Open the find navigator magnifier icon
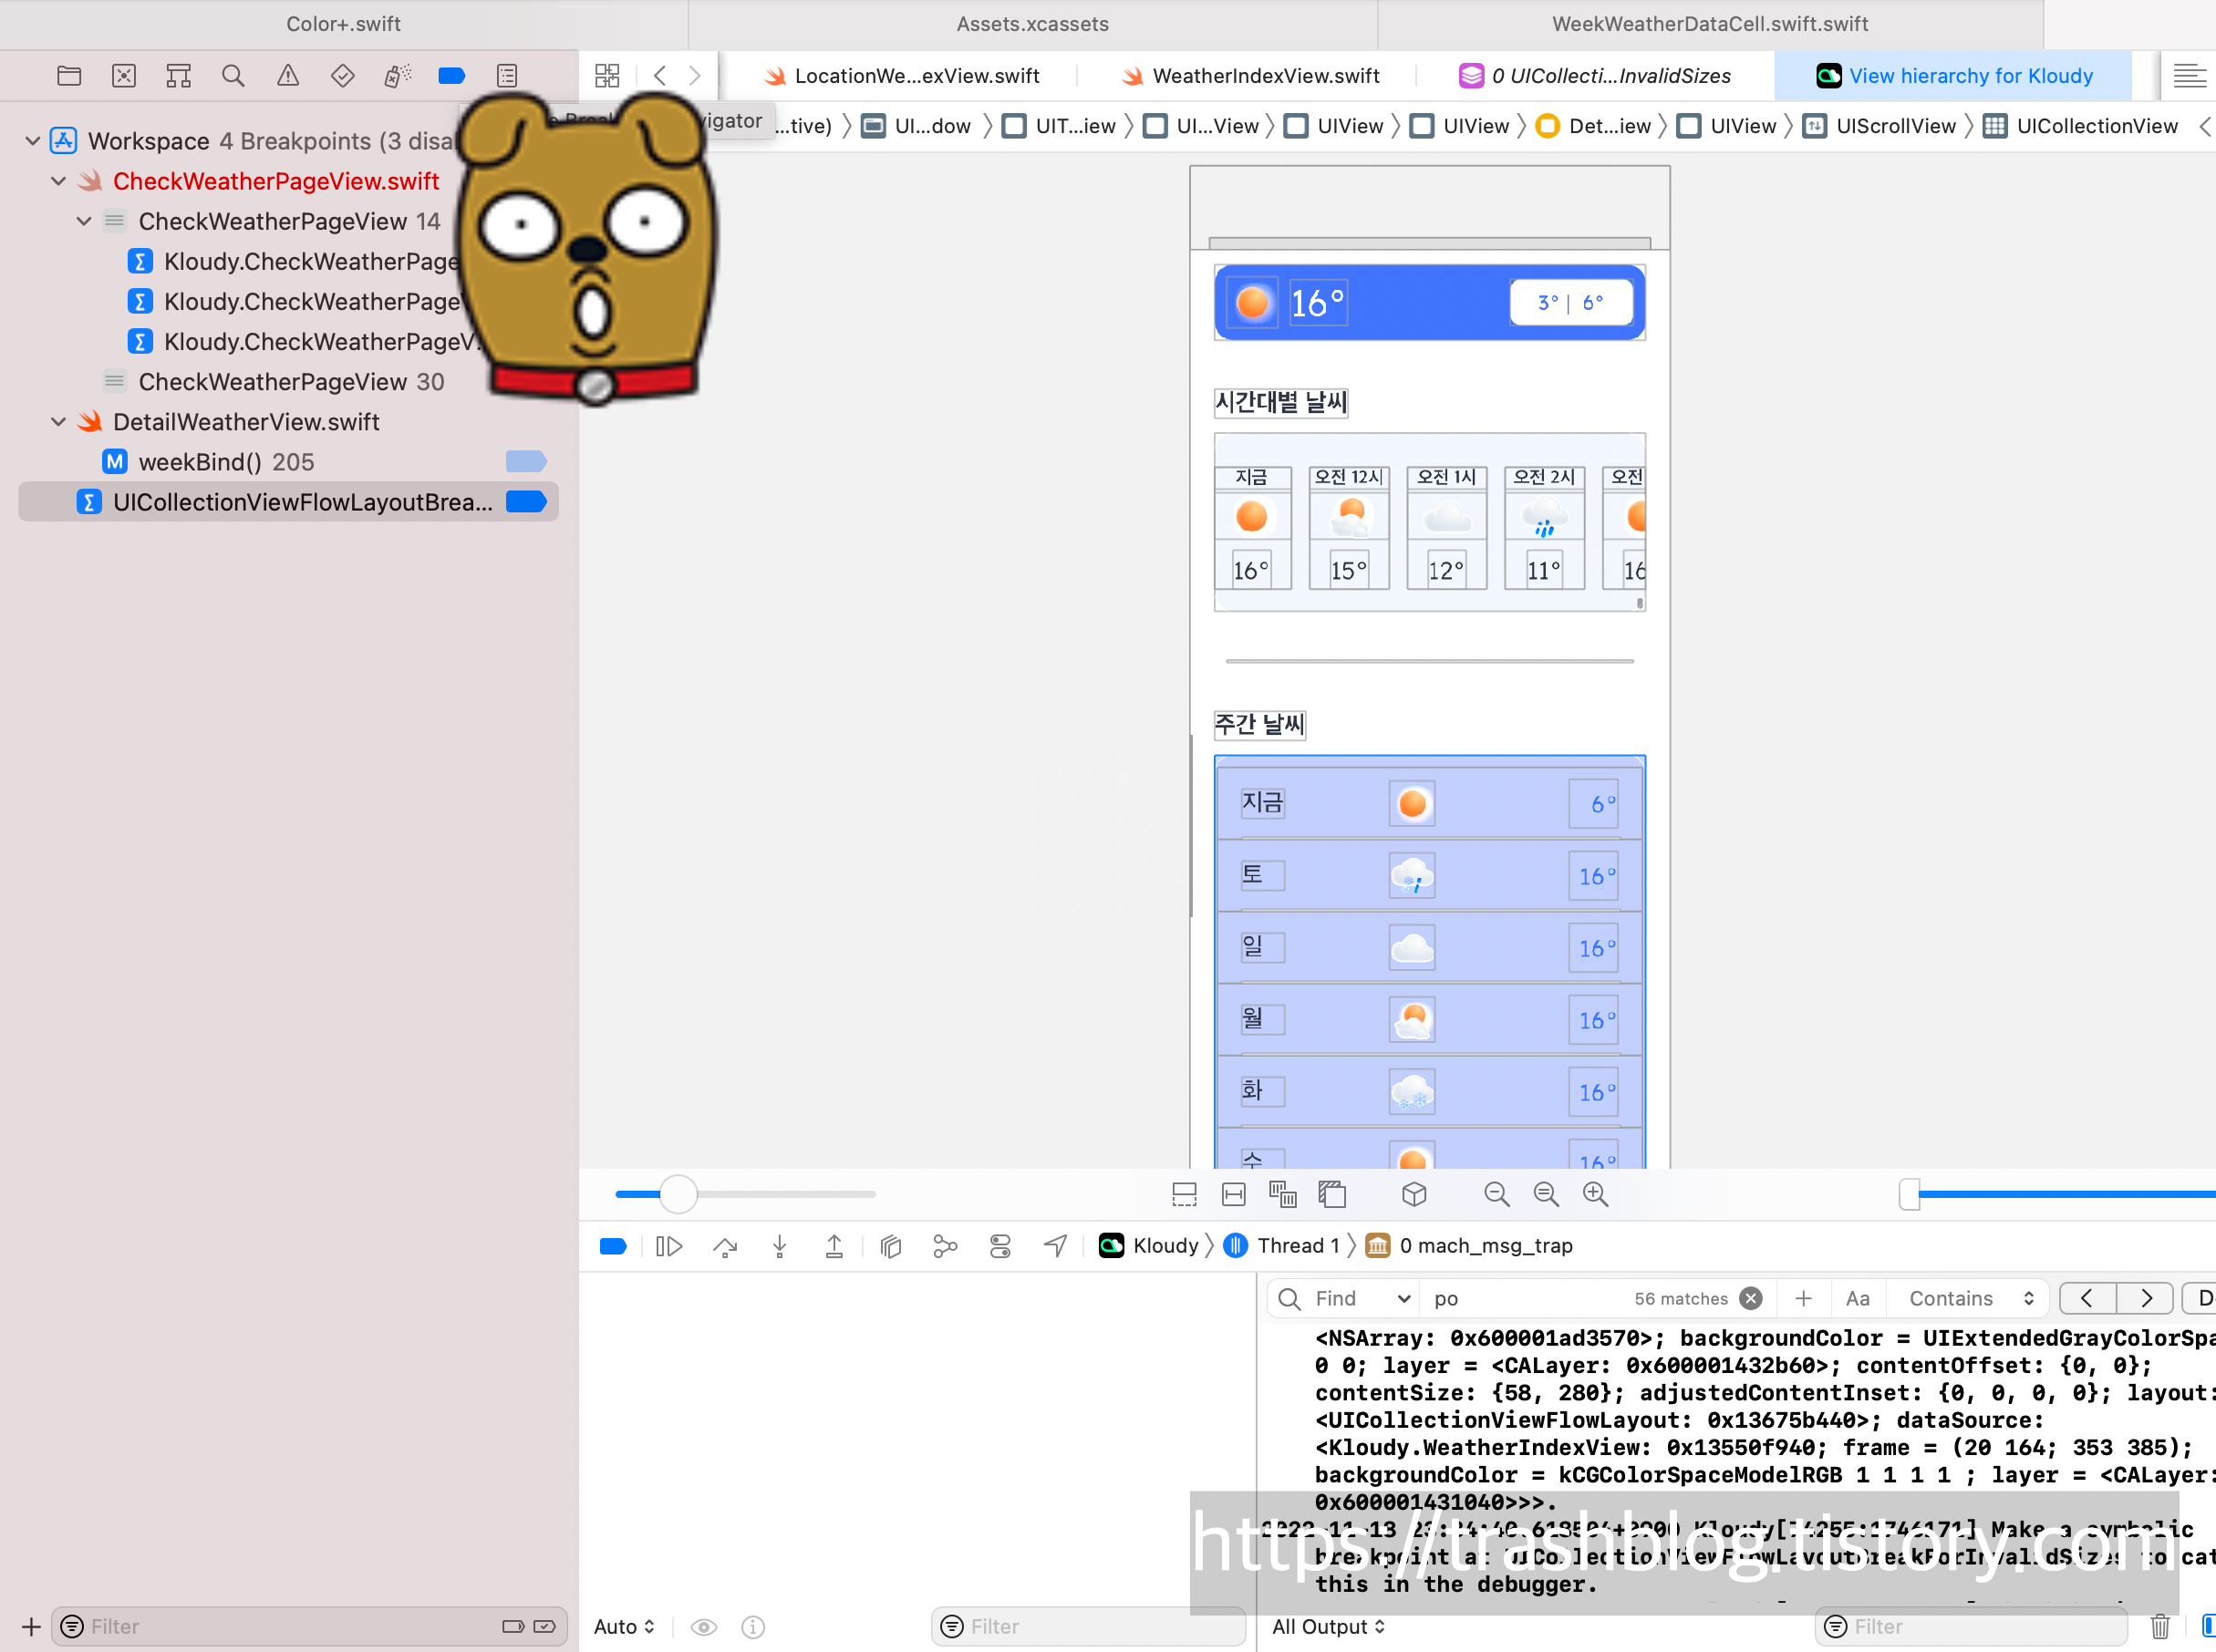The width and height of the screenshot is (2216, 1652). [233, 76]
